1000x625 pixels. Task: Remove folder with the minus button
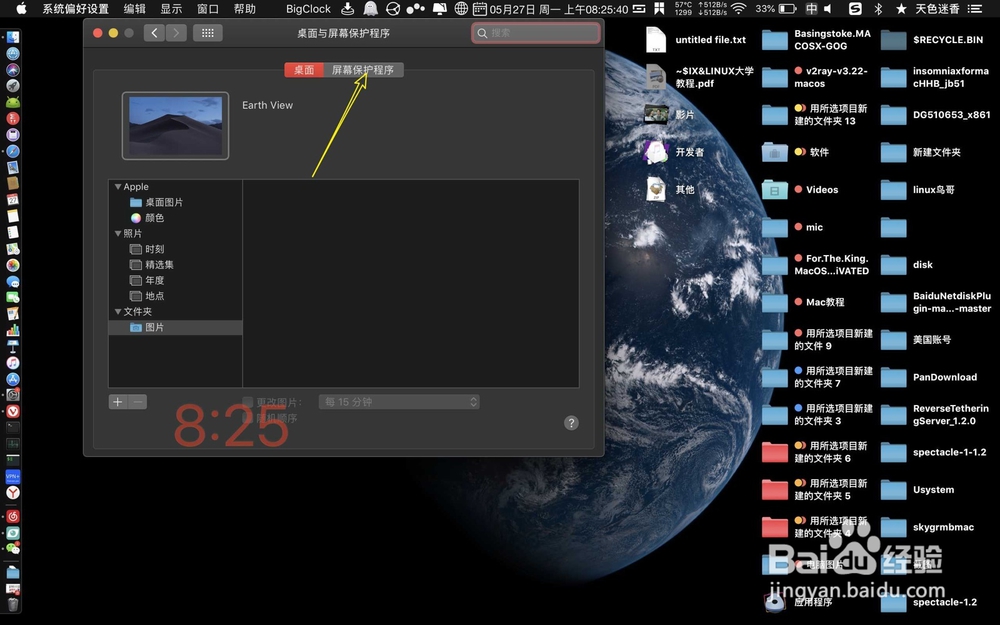pos(138,402)
